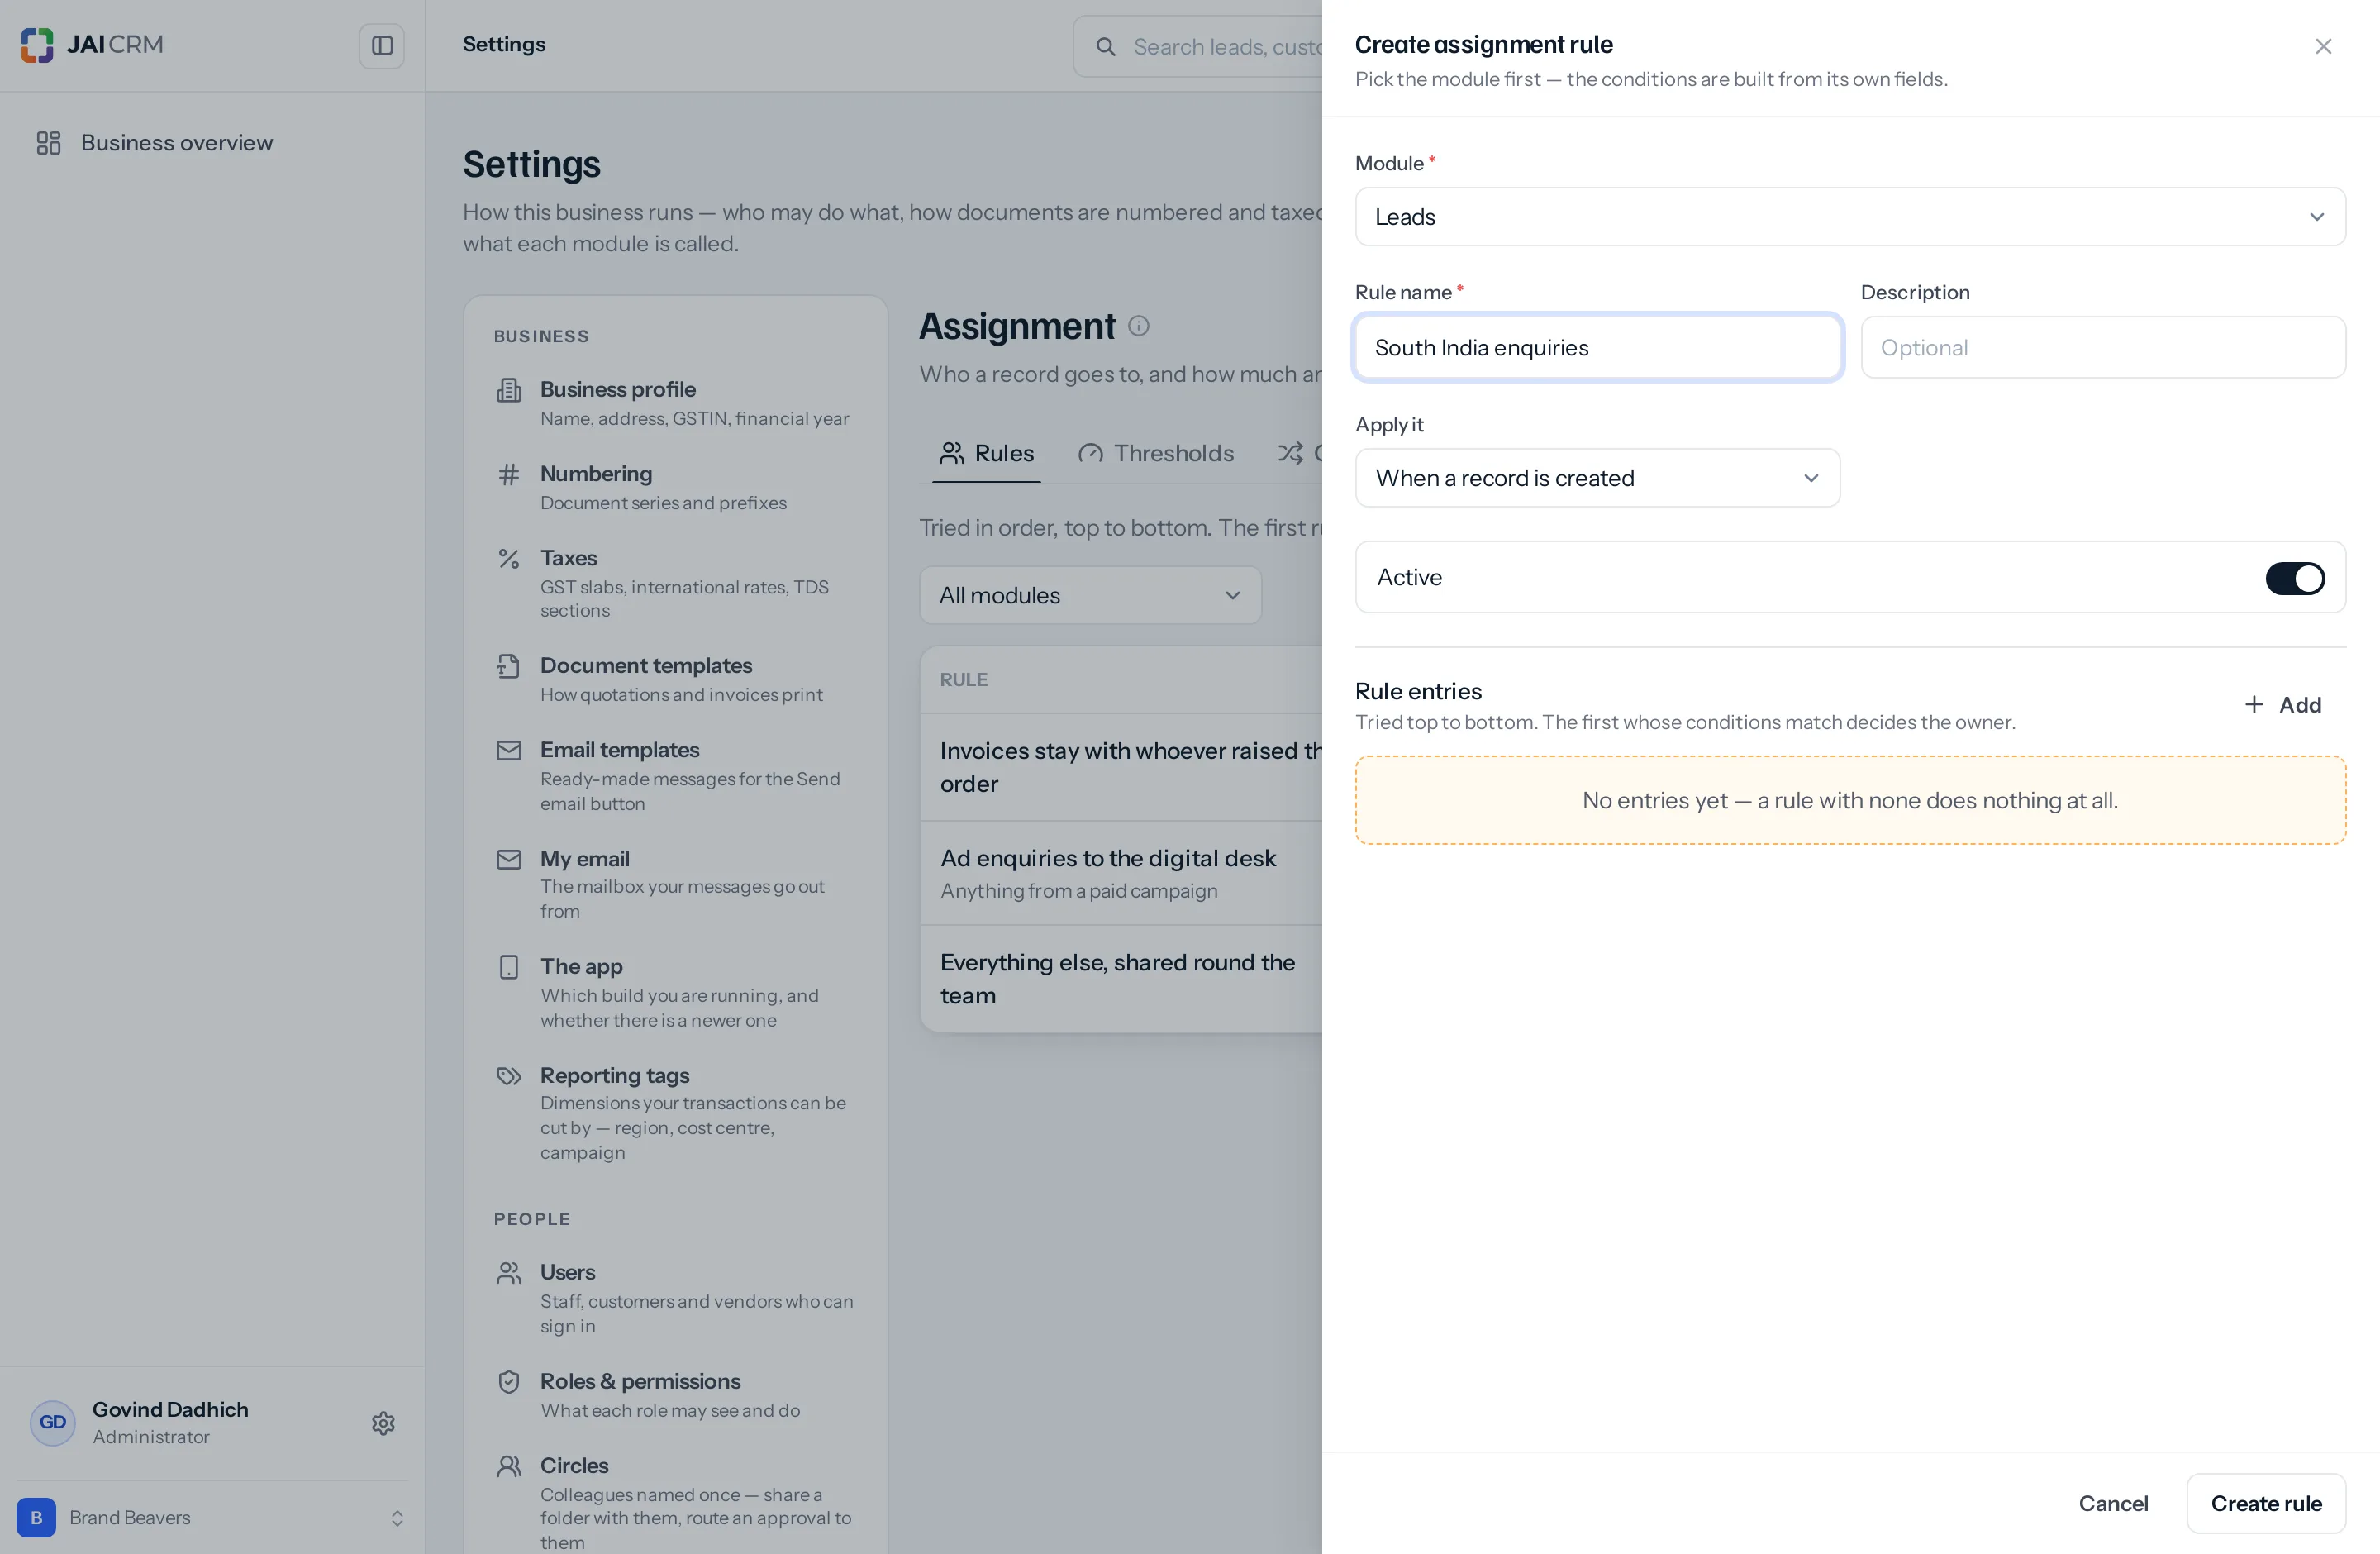Viewport: 2380px width, 1554px height.
Task: Open user settings gear icon
Action: pyautogui.click(x=383, y=1423)
